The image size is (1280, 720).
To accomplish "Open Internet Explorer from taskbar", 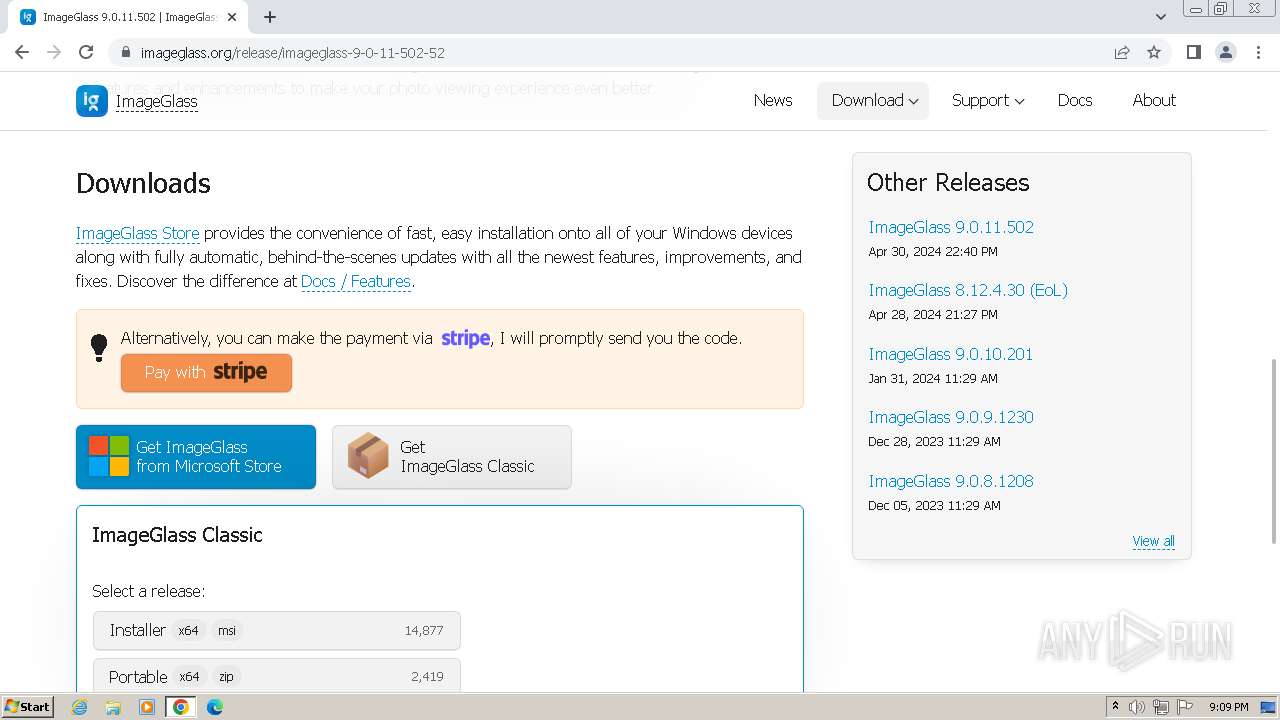I will 80,707.
